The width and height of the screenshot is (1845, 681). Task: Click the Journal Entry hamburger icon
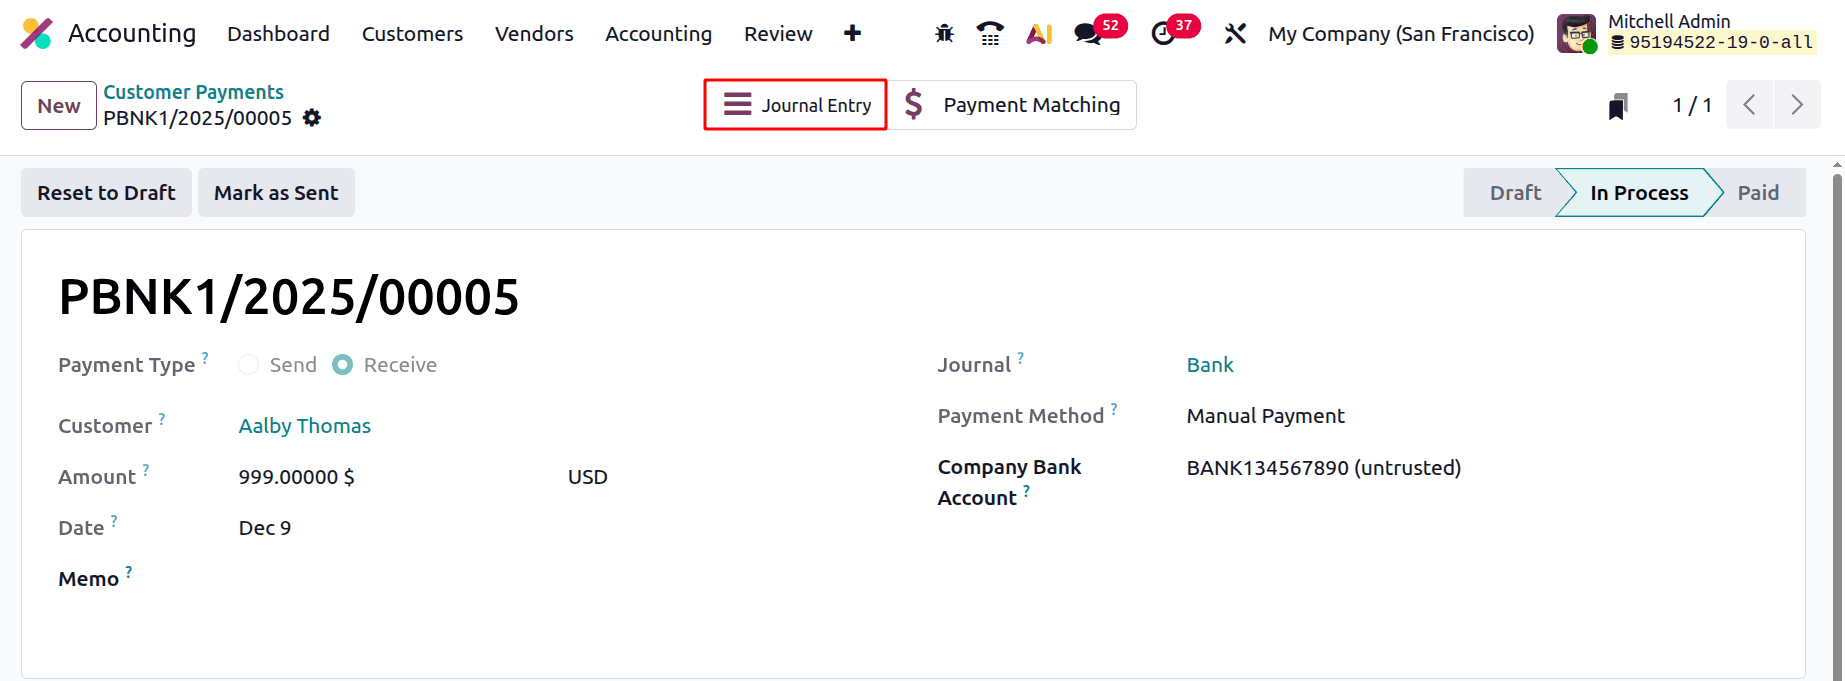point(738,104)
